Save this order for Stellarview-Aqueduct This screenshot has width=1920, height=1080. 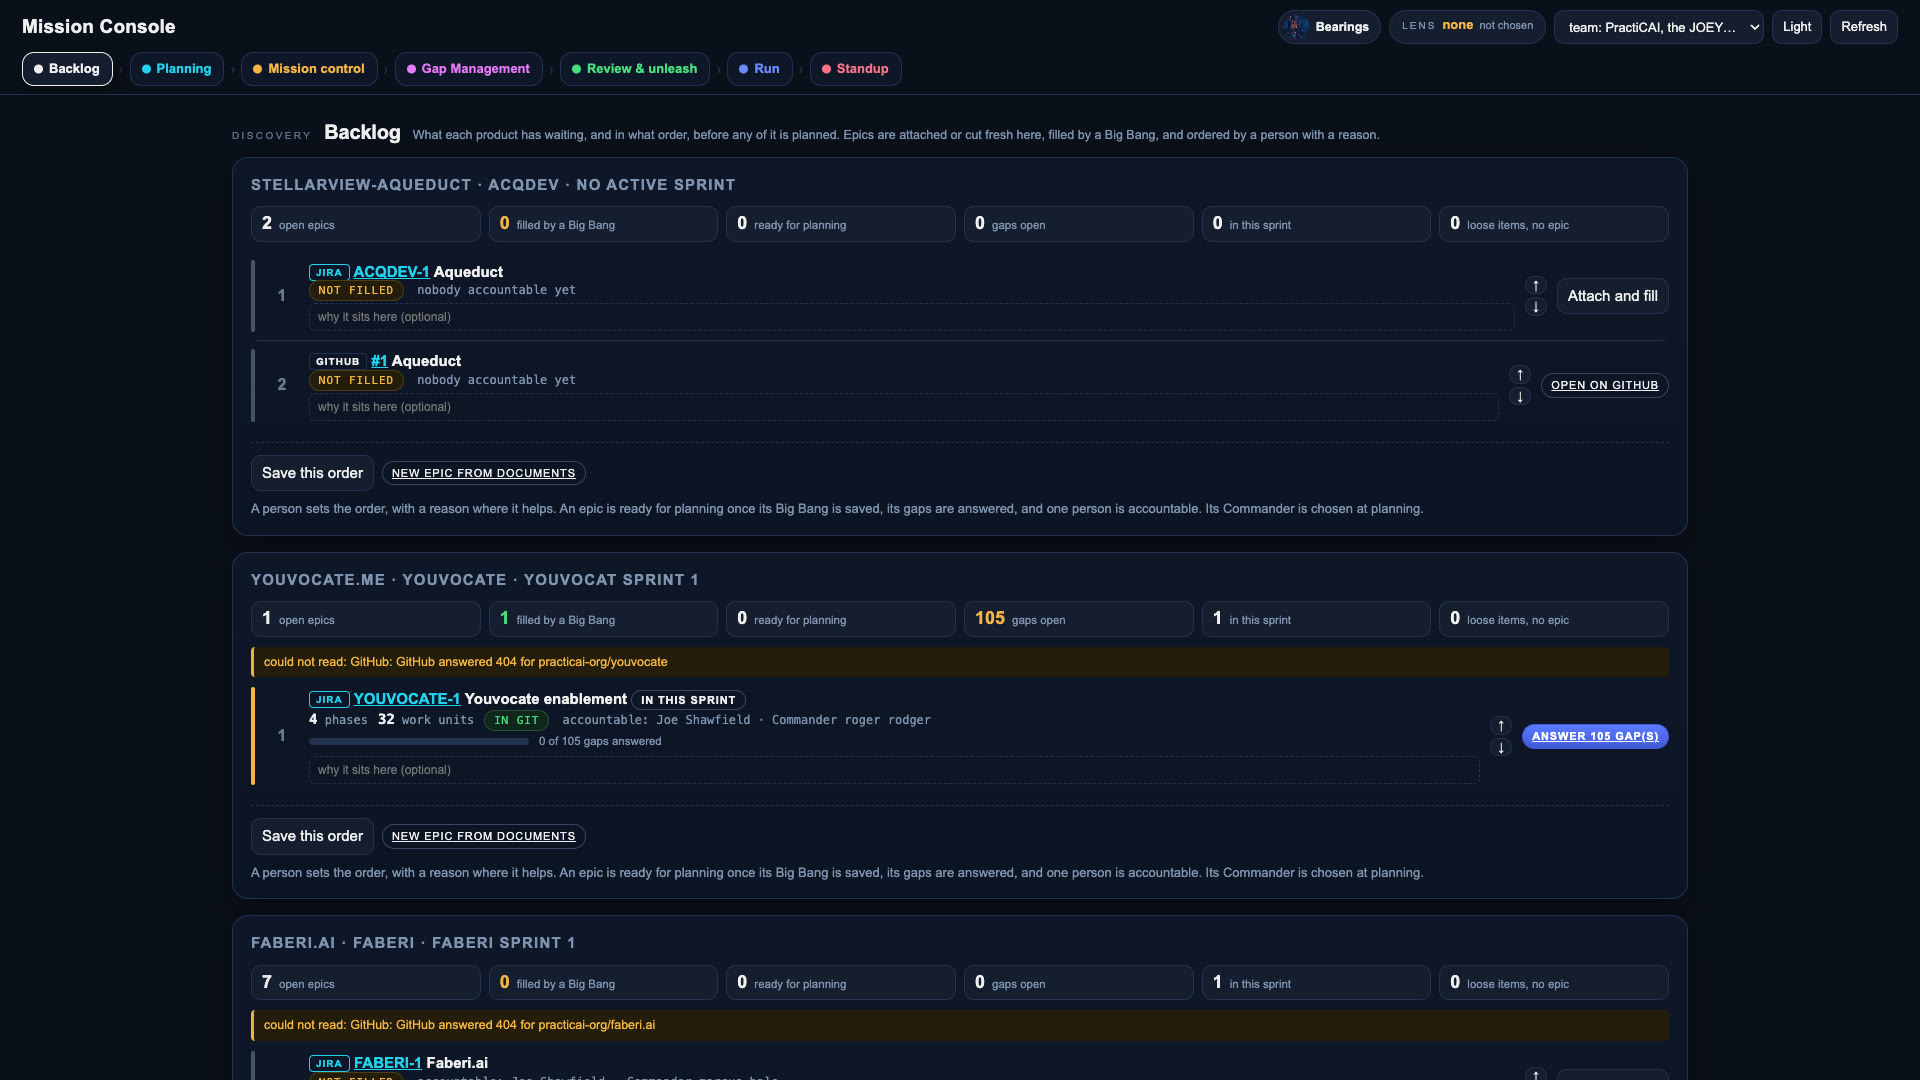(x=313, y=473)
